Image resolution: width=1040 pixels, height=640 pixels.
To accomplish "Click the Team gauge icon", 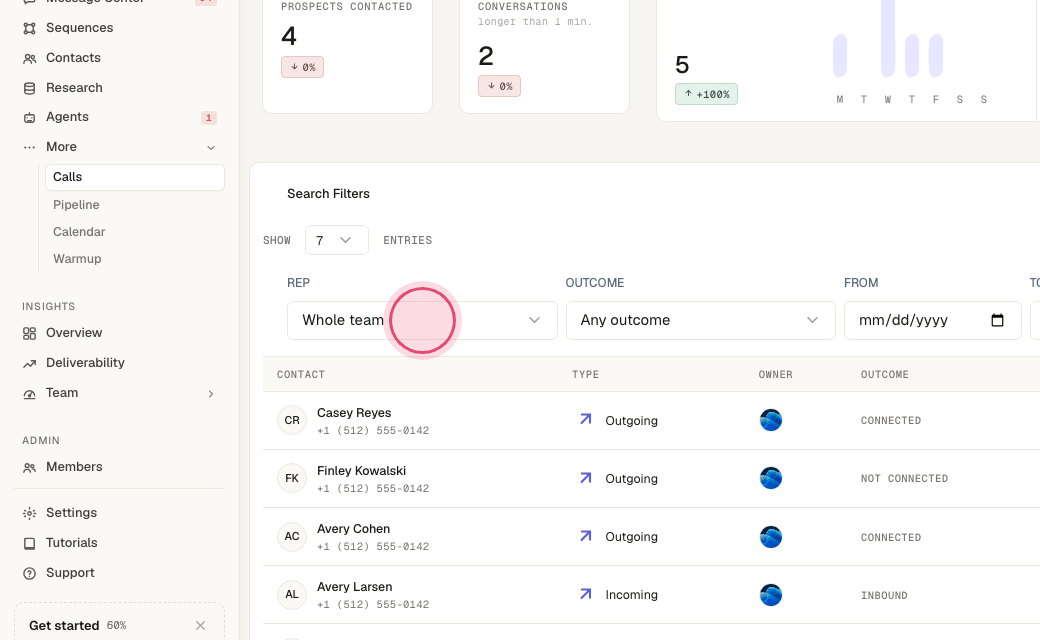I will [29, 394].
